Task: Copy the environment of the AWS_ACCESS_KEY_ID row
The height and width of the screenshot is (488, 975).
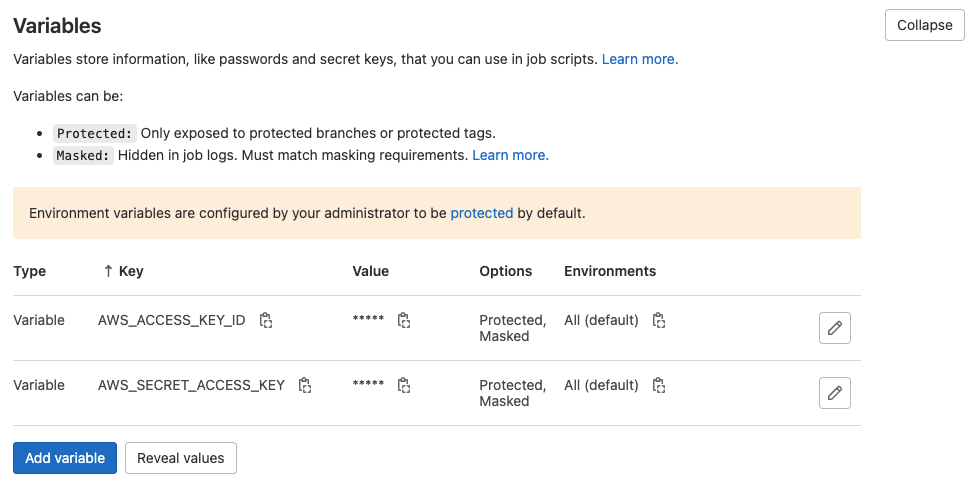Action: tap(658, 320)
